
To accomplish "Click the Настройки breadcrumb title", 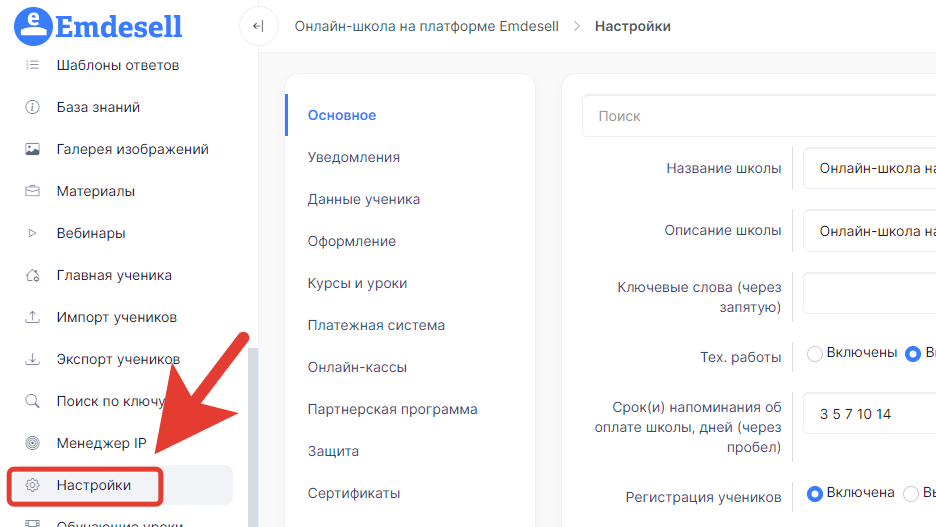I will click(633, 26).
